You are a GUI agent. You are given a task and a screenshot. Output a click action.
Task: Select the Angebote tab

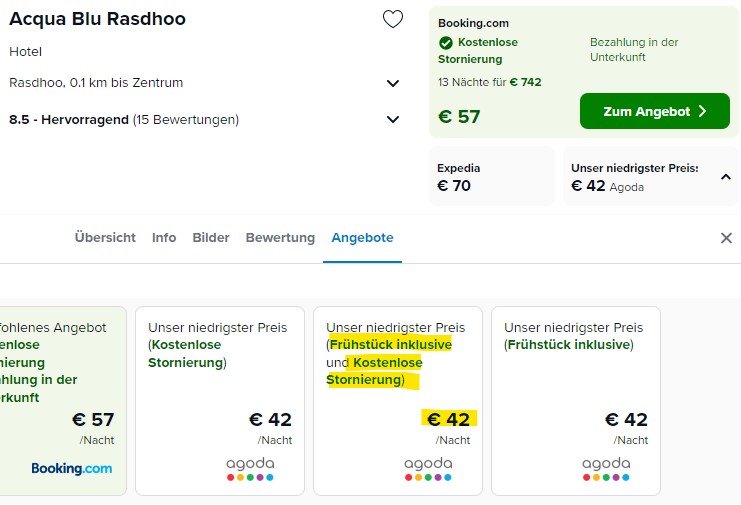(x=362, y=238)
